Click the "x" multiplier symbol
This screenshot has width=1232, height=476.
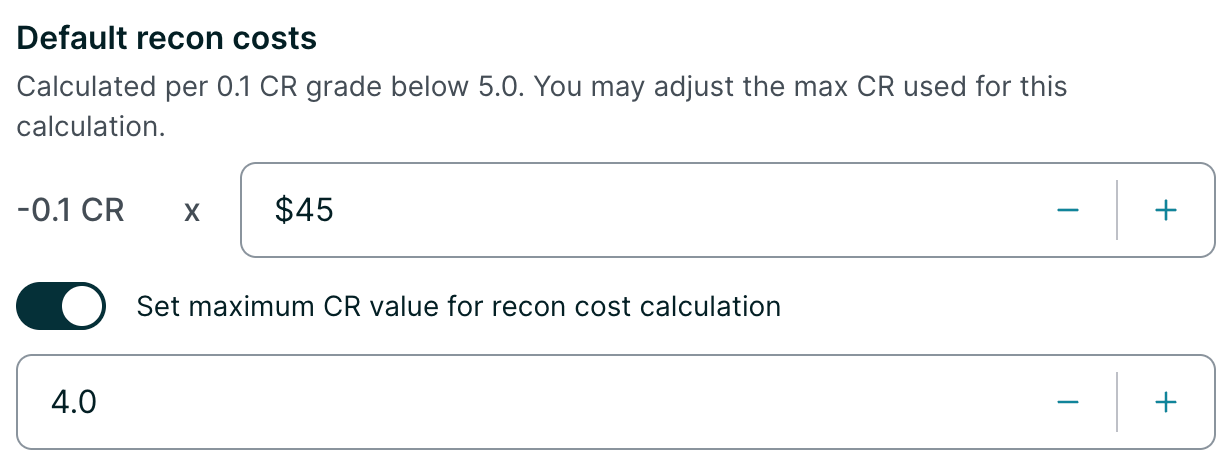click(x=192, y=212)
